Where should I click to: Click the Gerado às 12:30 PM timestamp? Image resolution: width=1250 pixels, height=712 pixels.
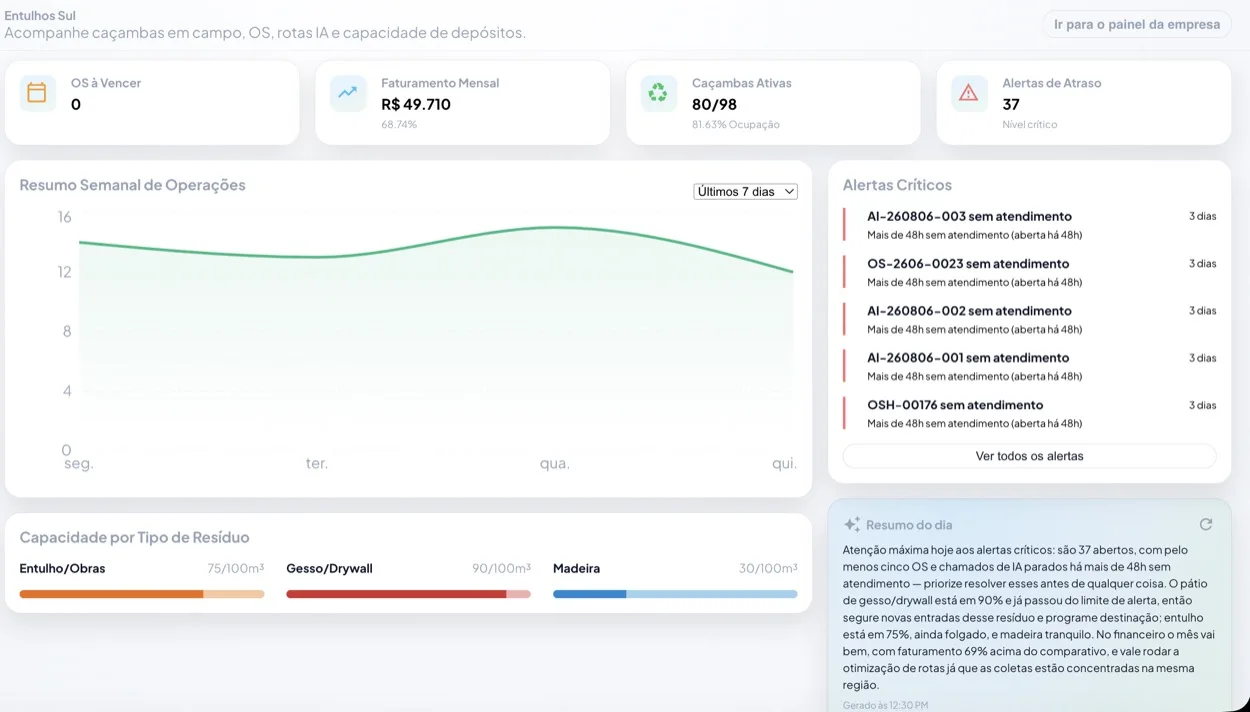[x=885, y=705]
